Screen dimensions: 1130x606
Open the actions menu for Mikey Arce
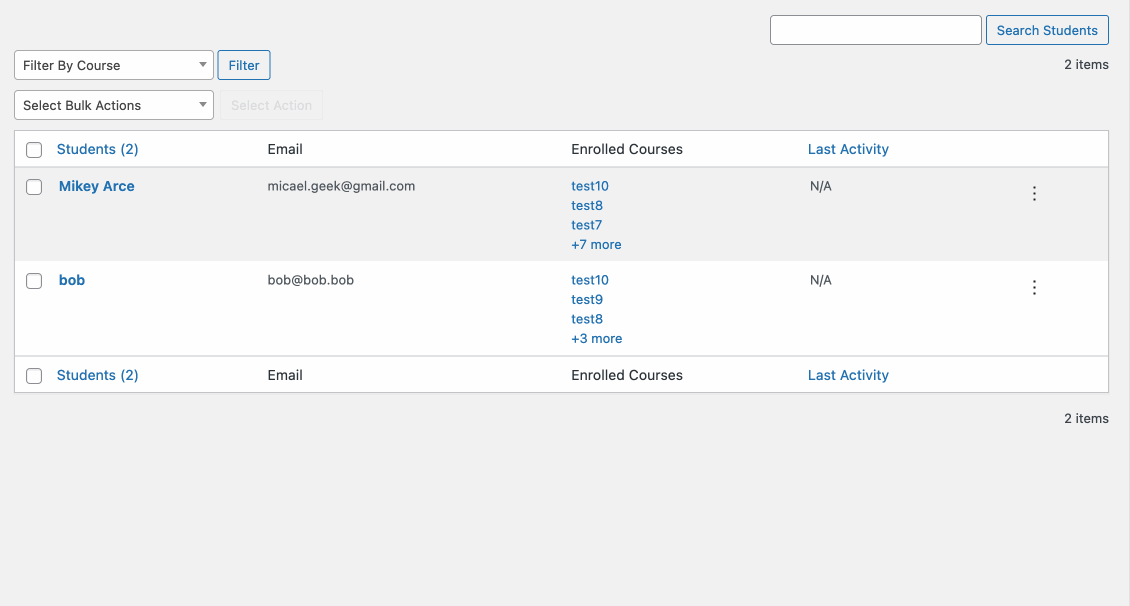point(1034,193)
